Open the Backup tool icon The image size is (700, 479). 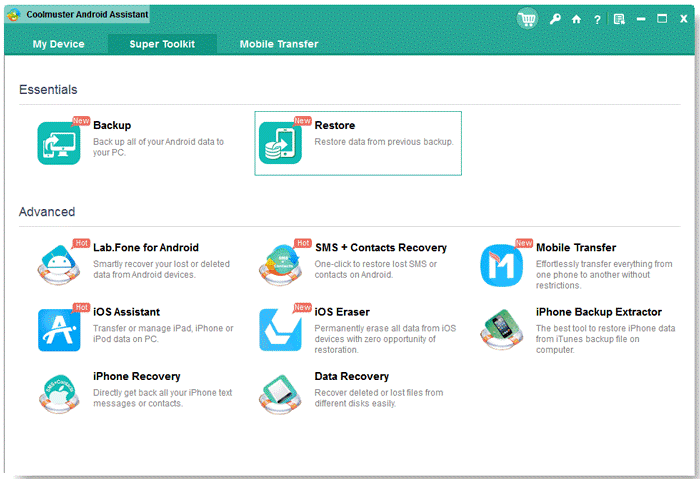pos(59,143)
